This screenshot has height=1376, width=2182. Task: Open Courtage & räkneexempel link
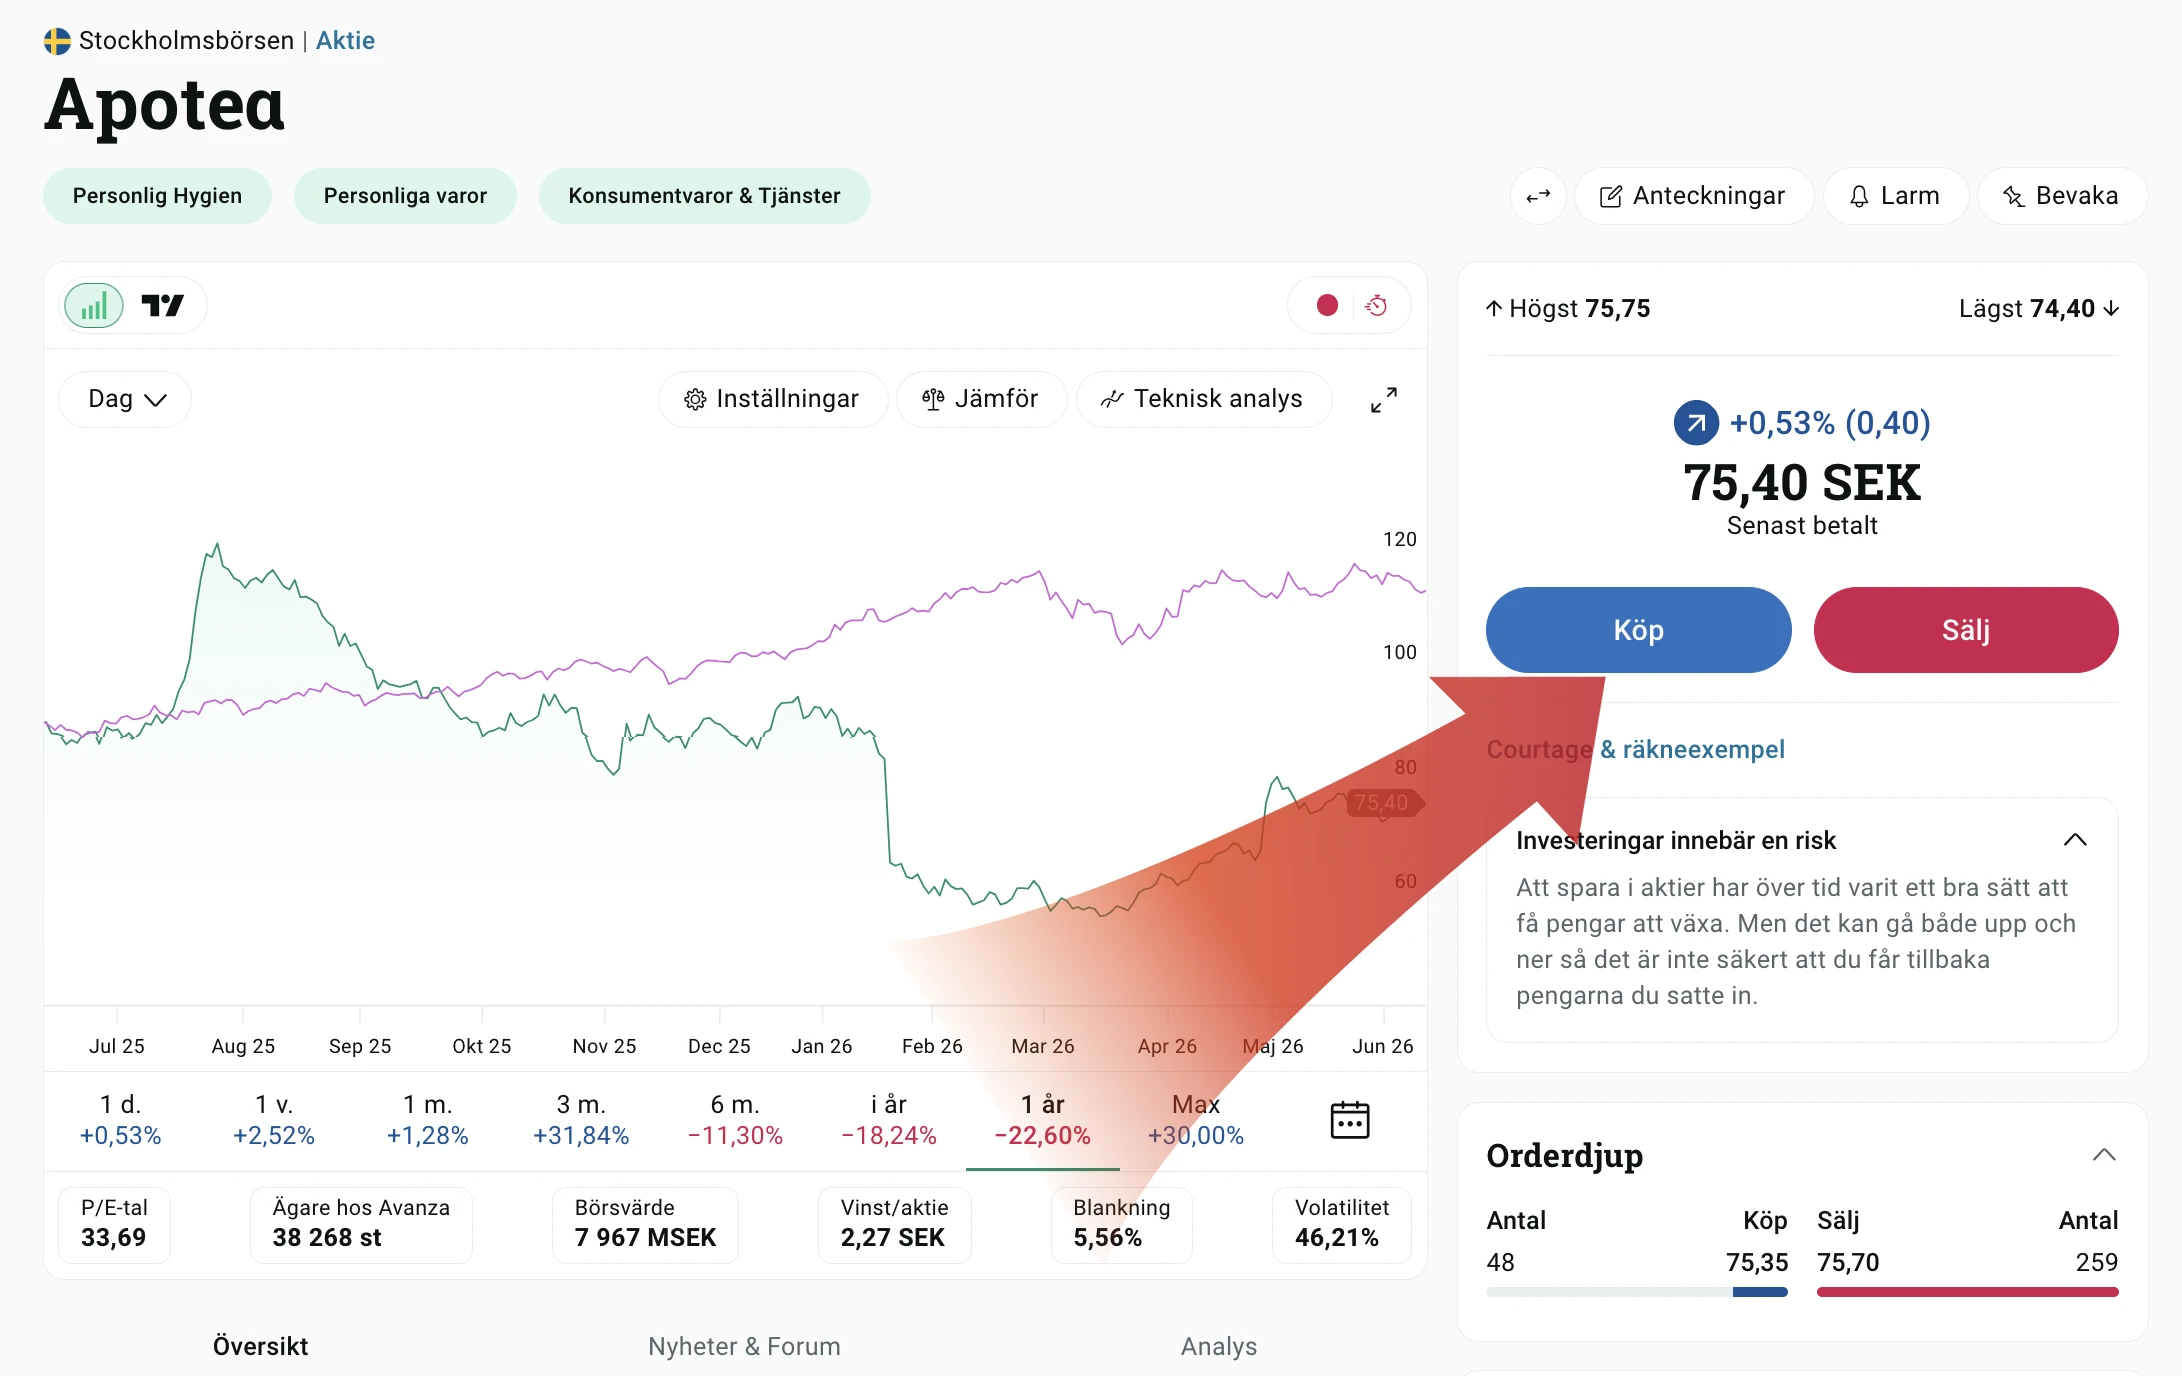[x=1635, y=749]
